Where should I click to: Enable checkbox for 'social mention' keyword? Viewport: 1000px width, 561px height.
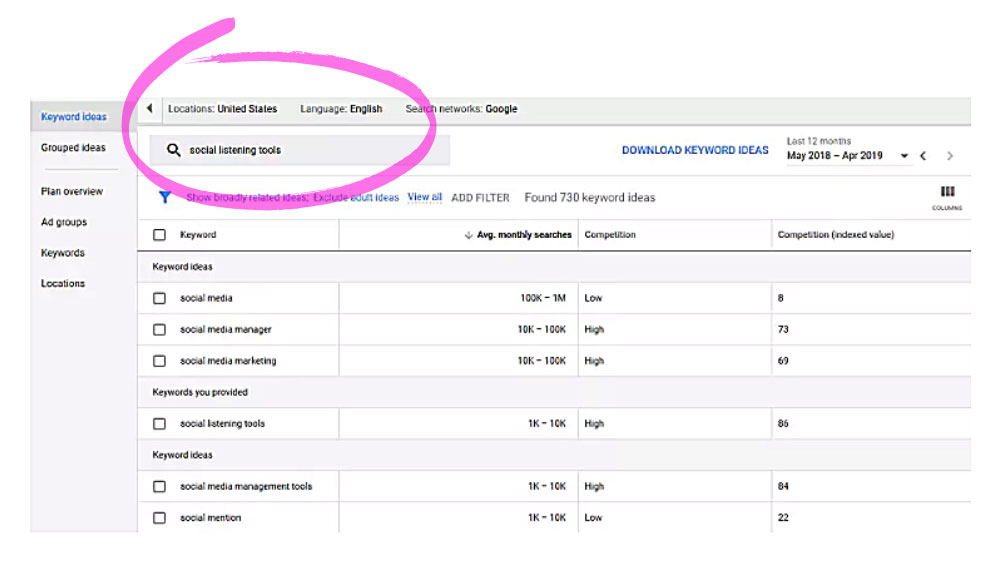tap(159, 518)
